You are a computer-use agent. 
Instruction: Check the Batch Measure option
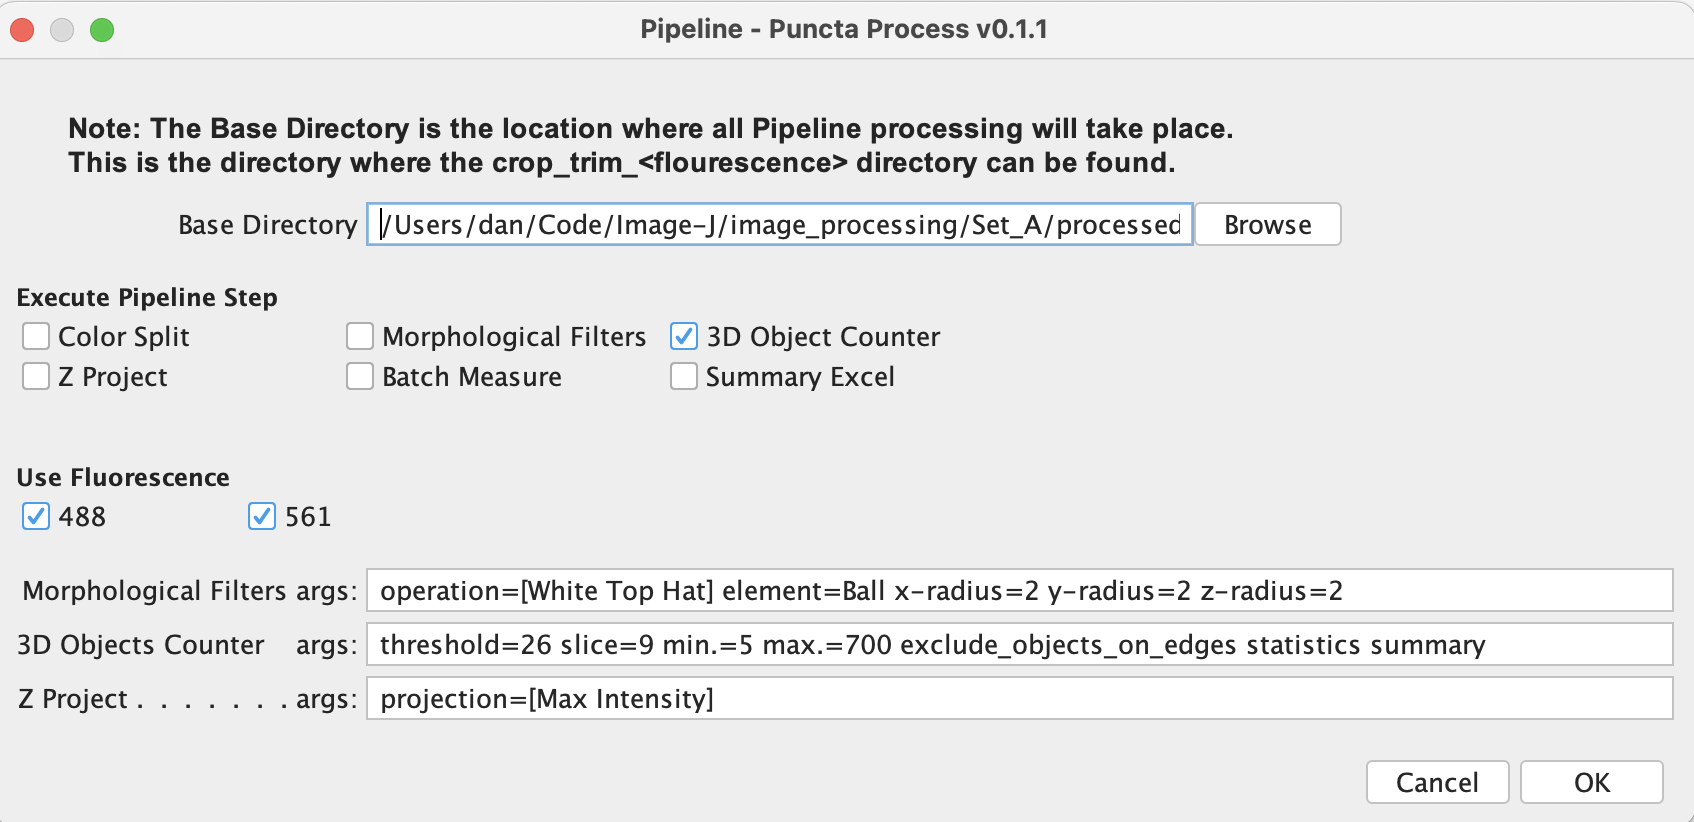click(360, 376)
